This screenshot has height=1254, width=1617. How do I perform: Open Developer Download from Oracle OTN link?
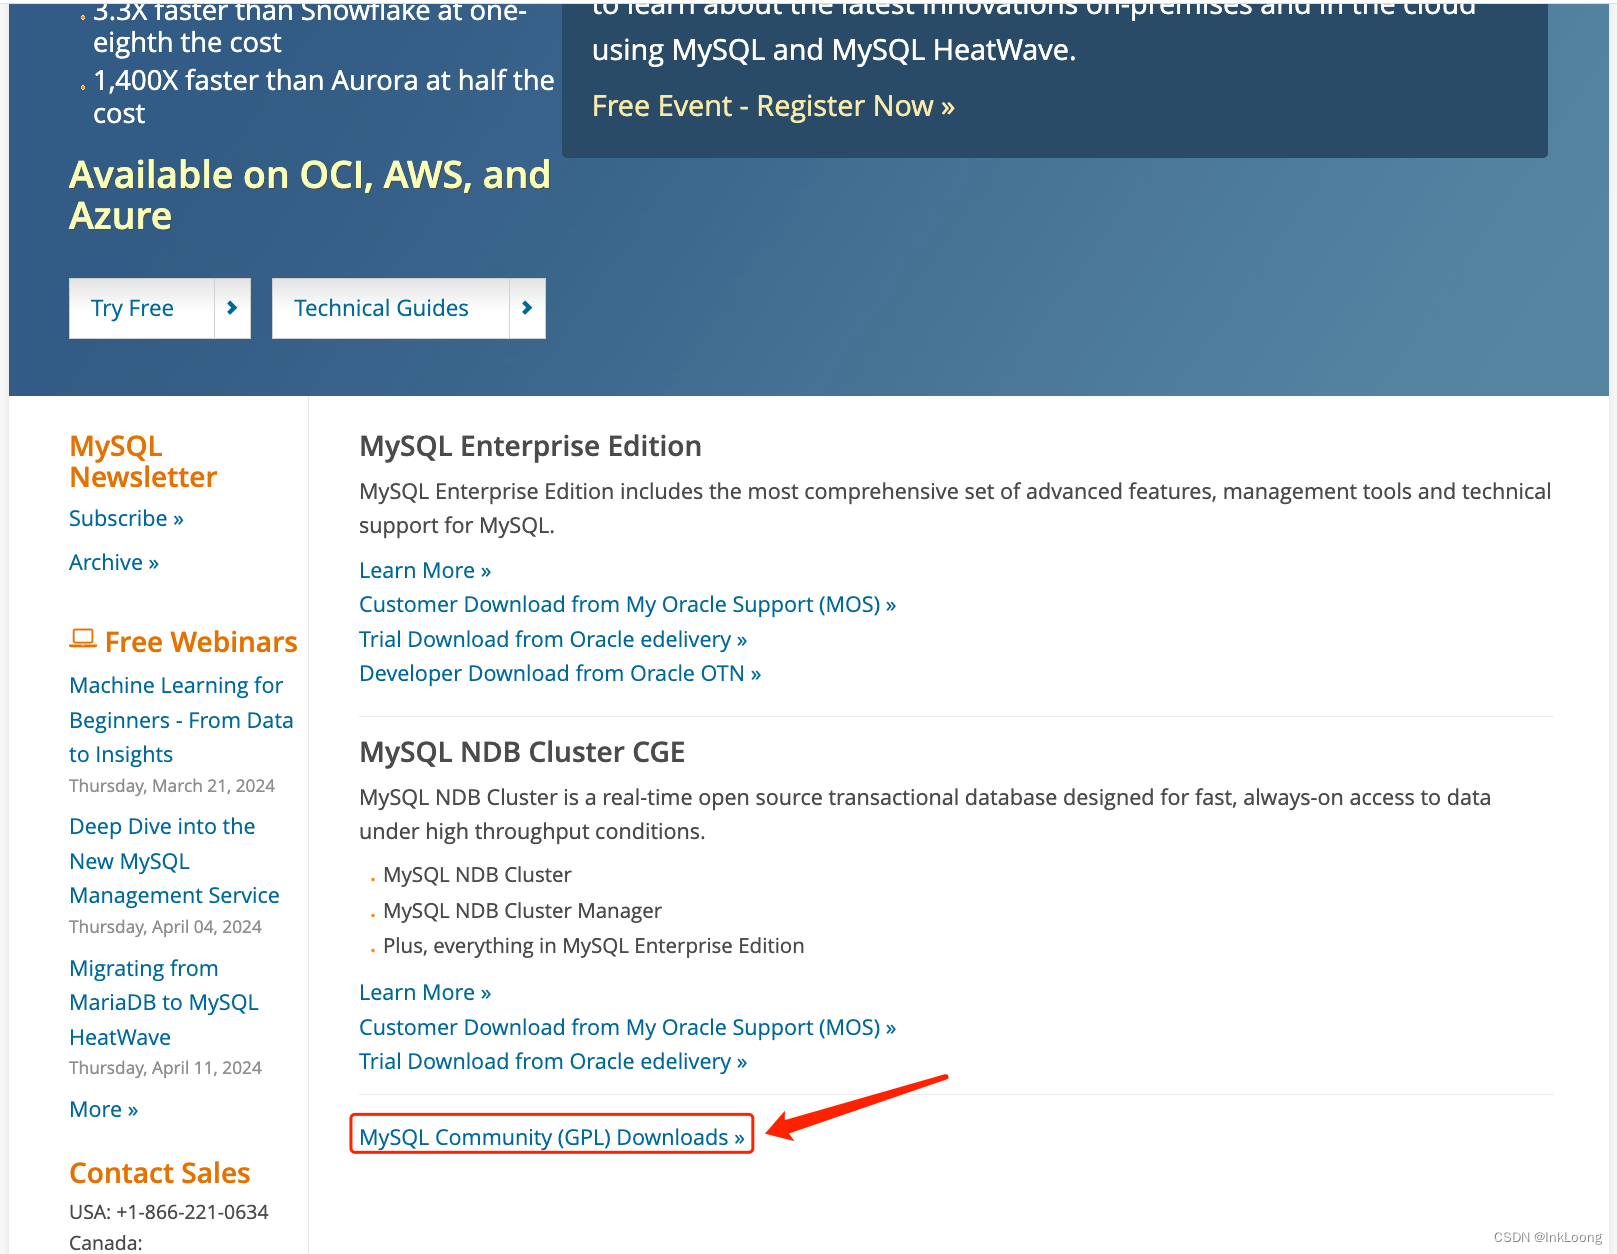tap(560, 673)
